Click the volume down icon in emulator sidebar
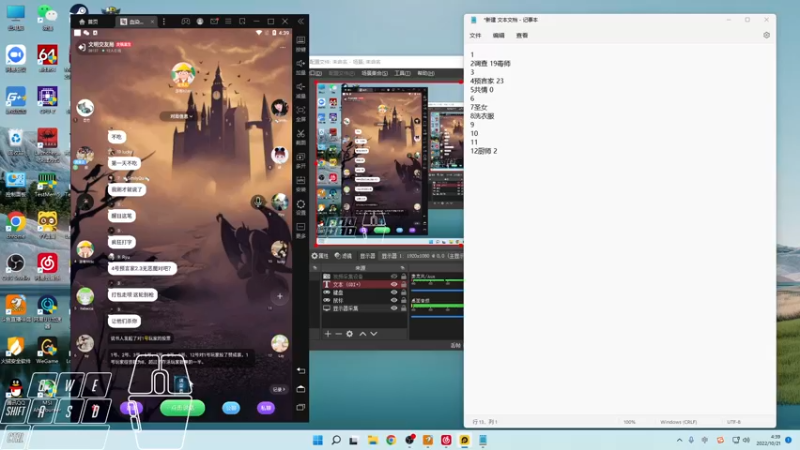 301,87
